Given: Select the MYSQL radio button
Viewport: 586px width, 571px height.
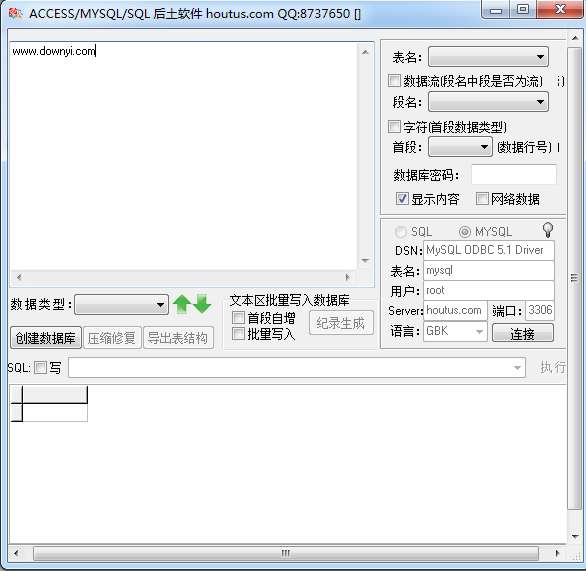Looking at the screenshot, I should (x=465, y=232).
